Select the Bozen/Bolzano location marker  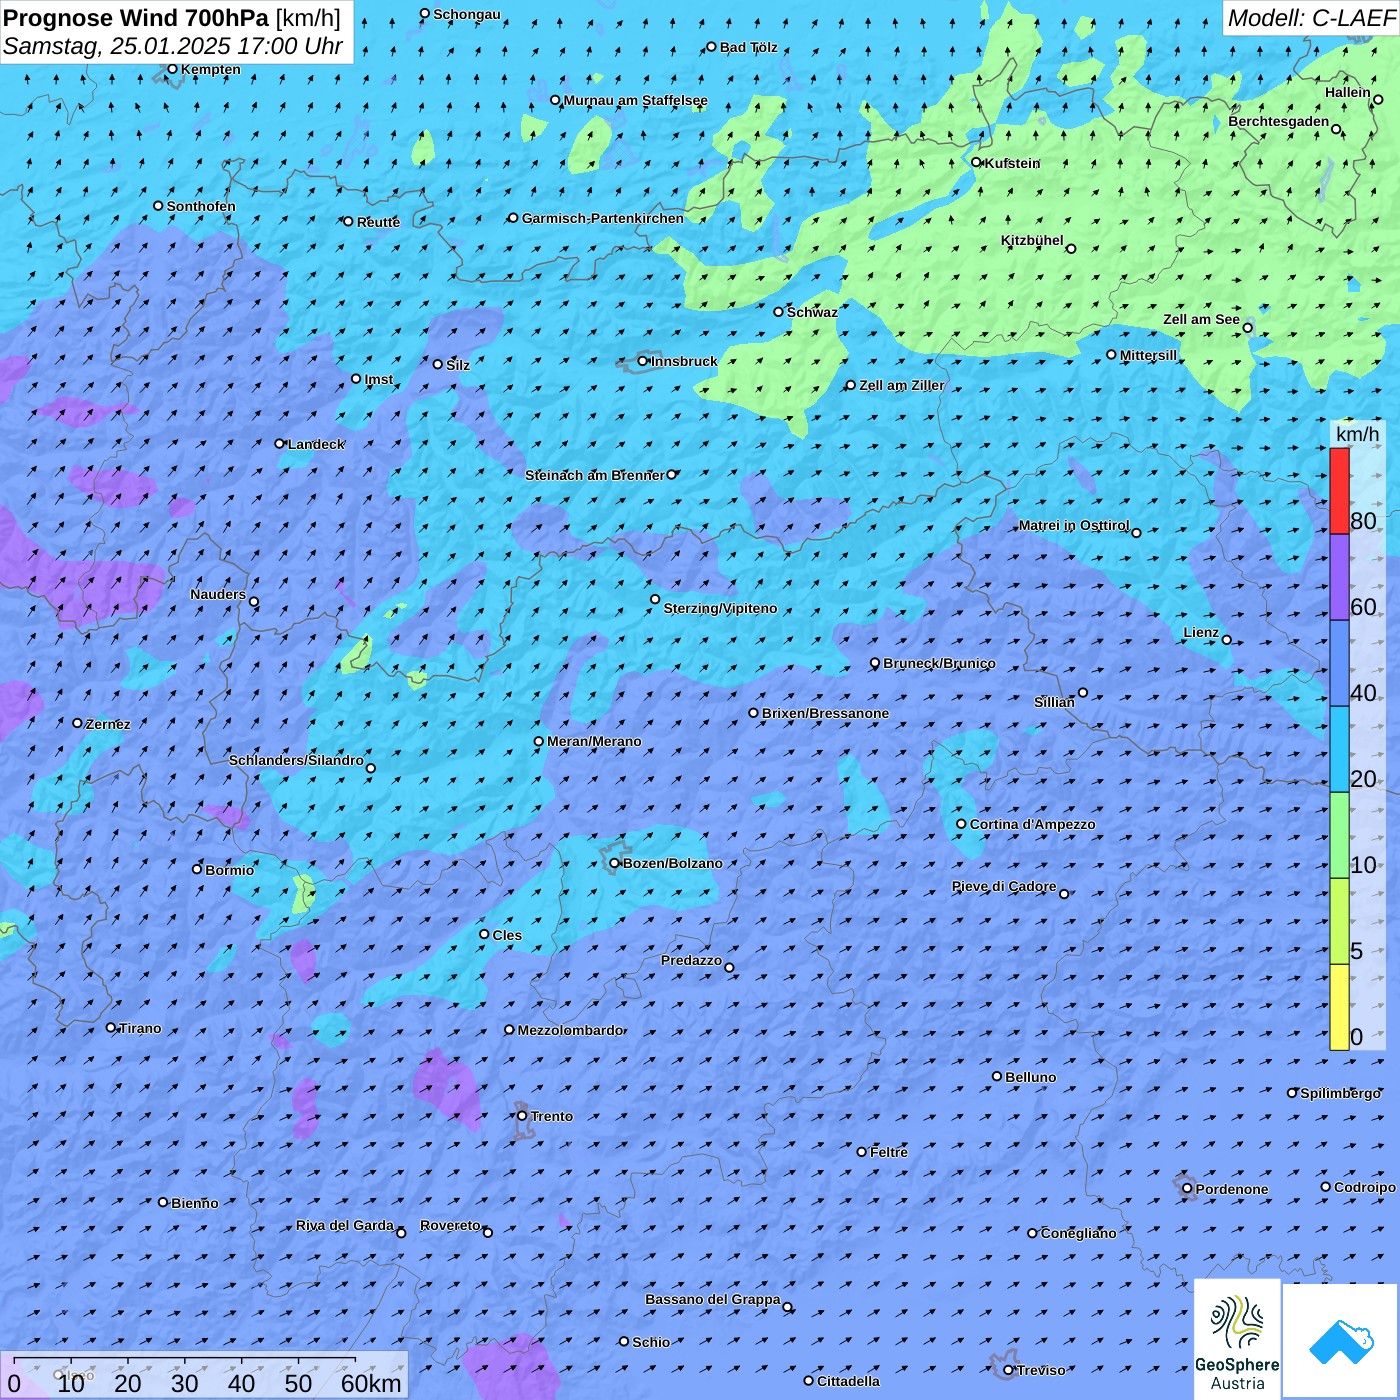[x=615, y=863]
